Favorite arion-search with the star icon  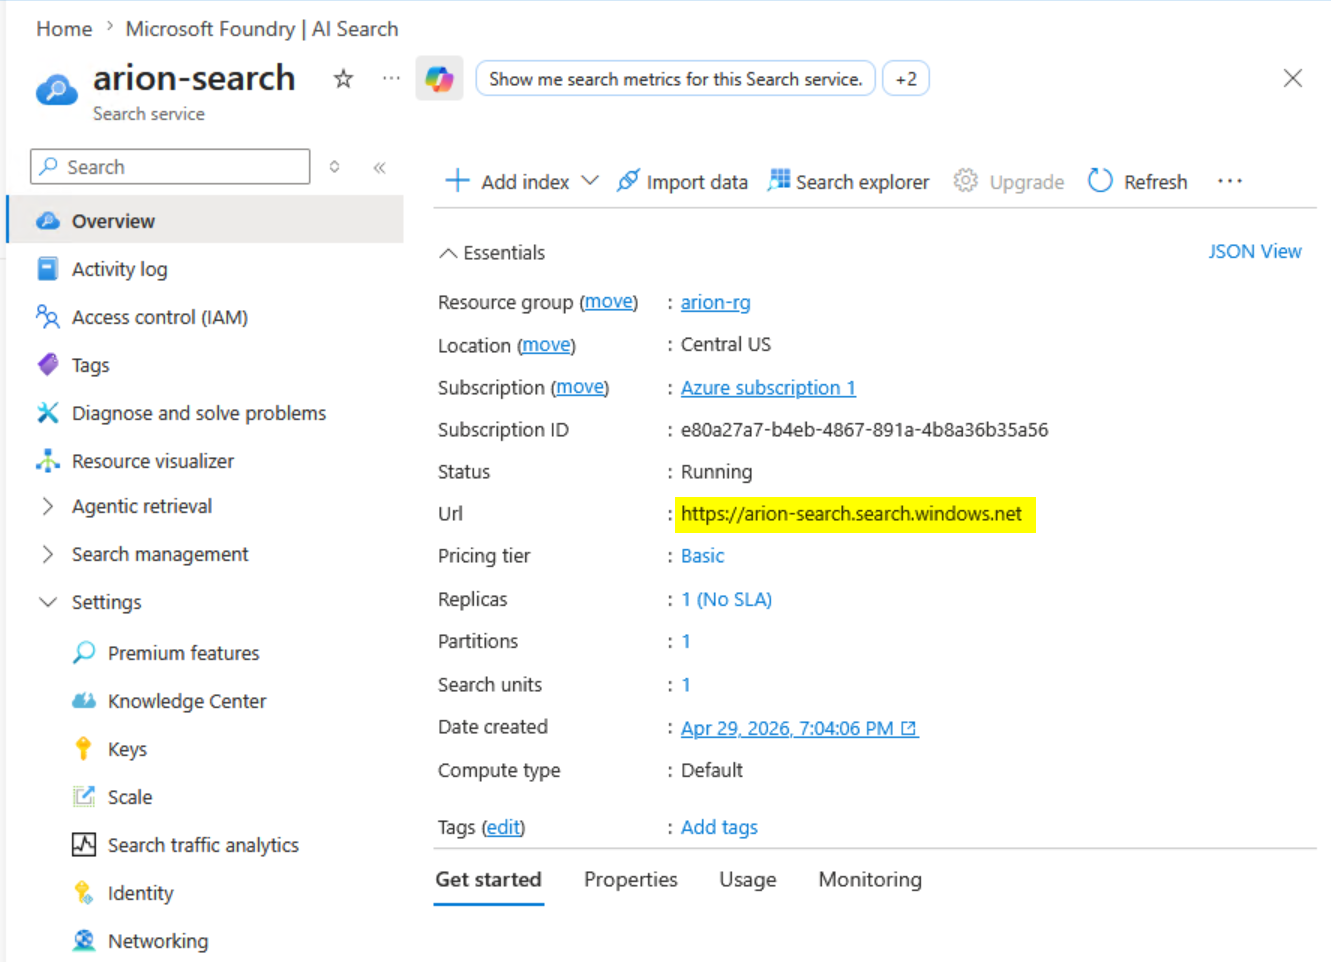pyautogui.click(x=343, y=79)
